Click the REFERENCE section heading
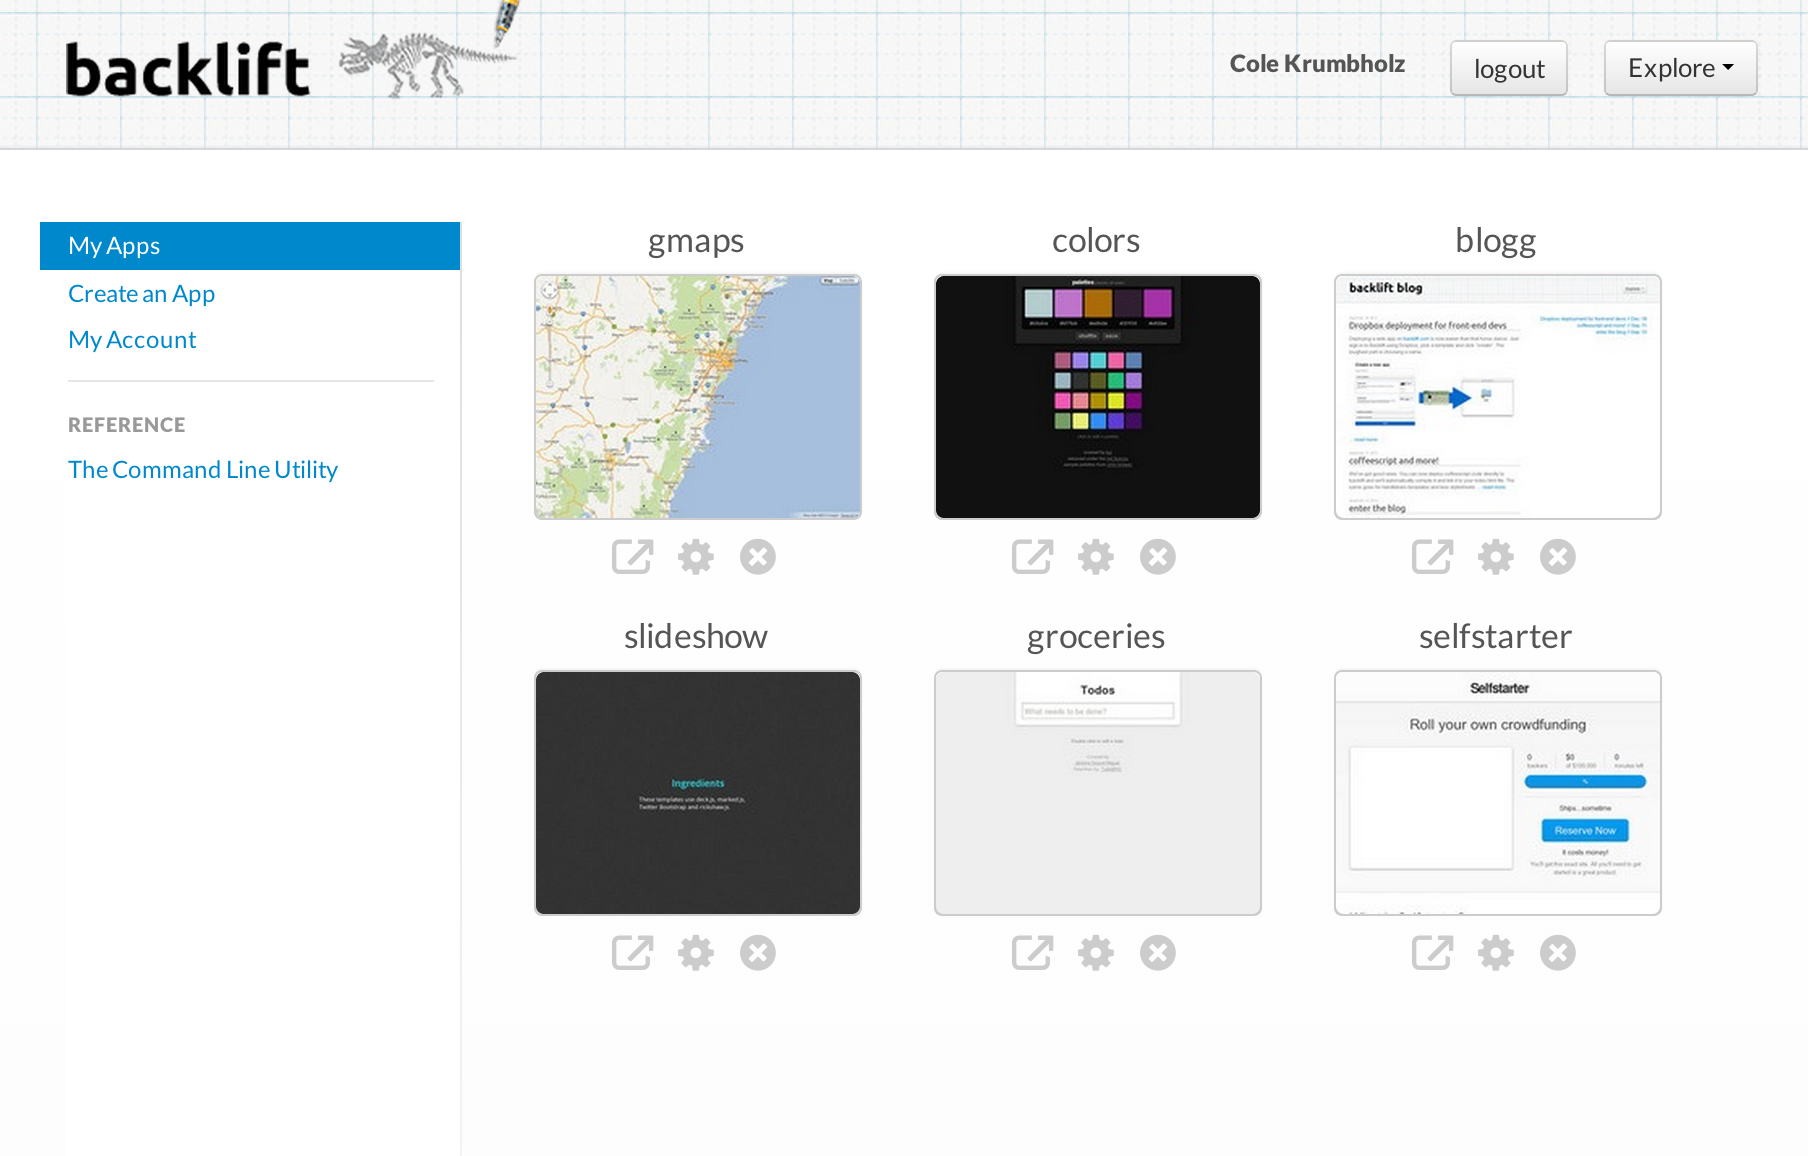The height and width of the screenshot is (1156, 1808). click(x=127, y=425)
